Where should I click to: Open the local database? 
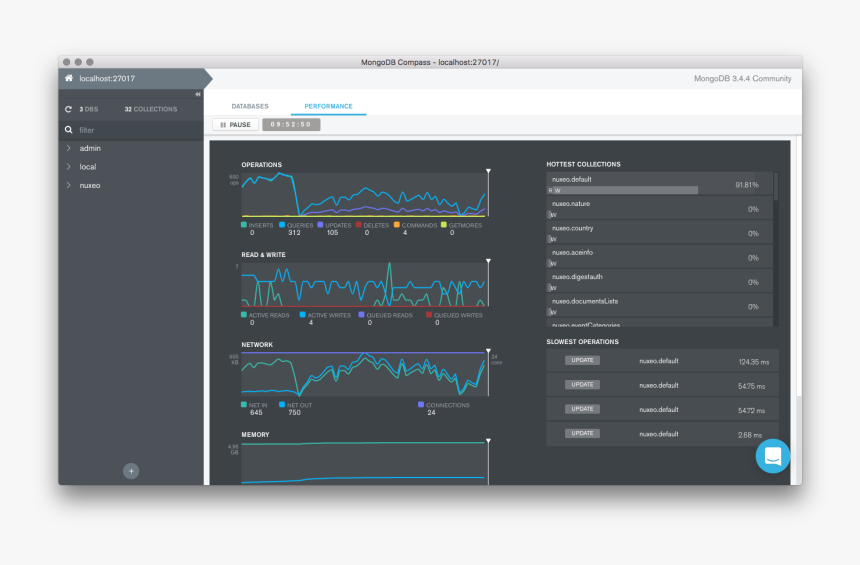tap(88, 167)
